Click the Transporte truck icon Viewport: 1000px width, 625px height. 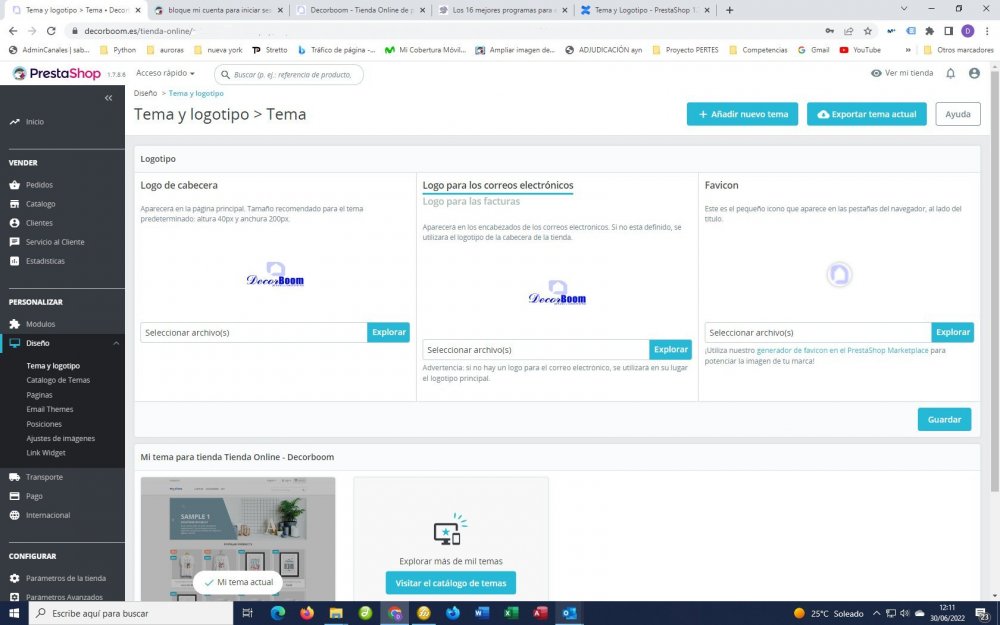click(x=15, y=477)
